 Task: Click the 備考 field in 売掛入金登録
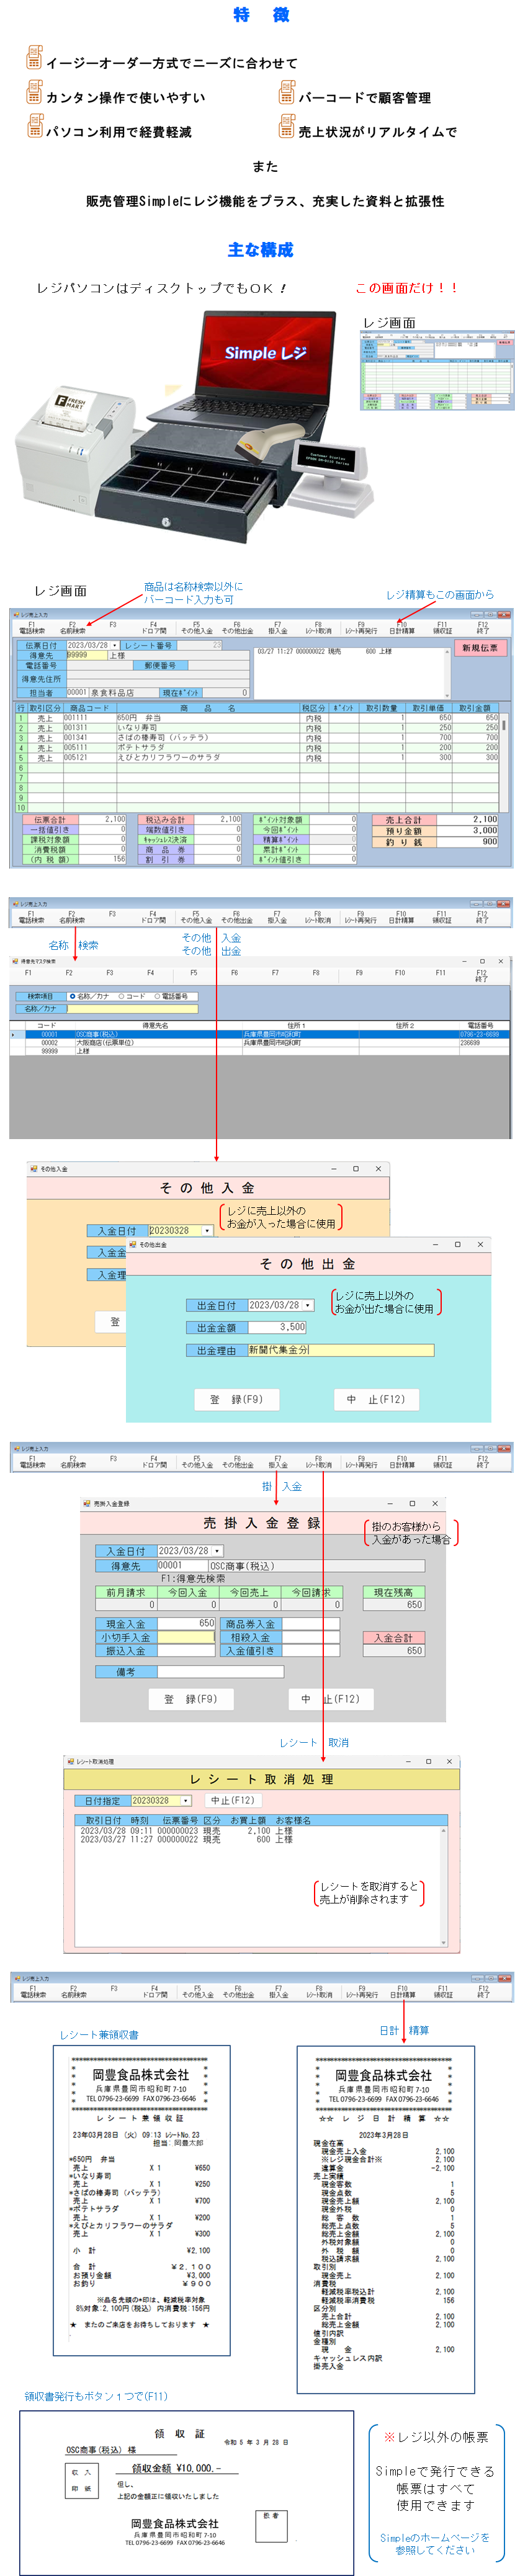[220, 1671]
